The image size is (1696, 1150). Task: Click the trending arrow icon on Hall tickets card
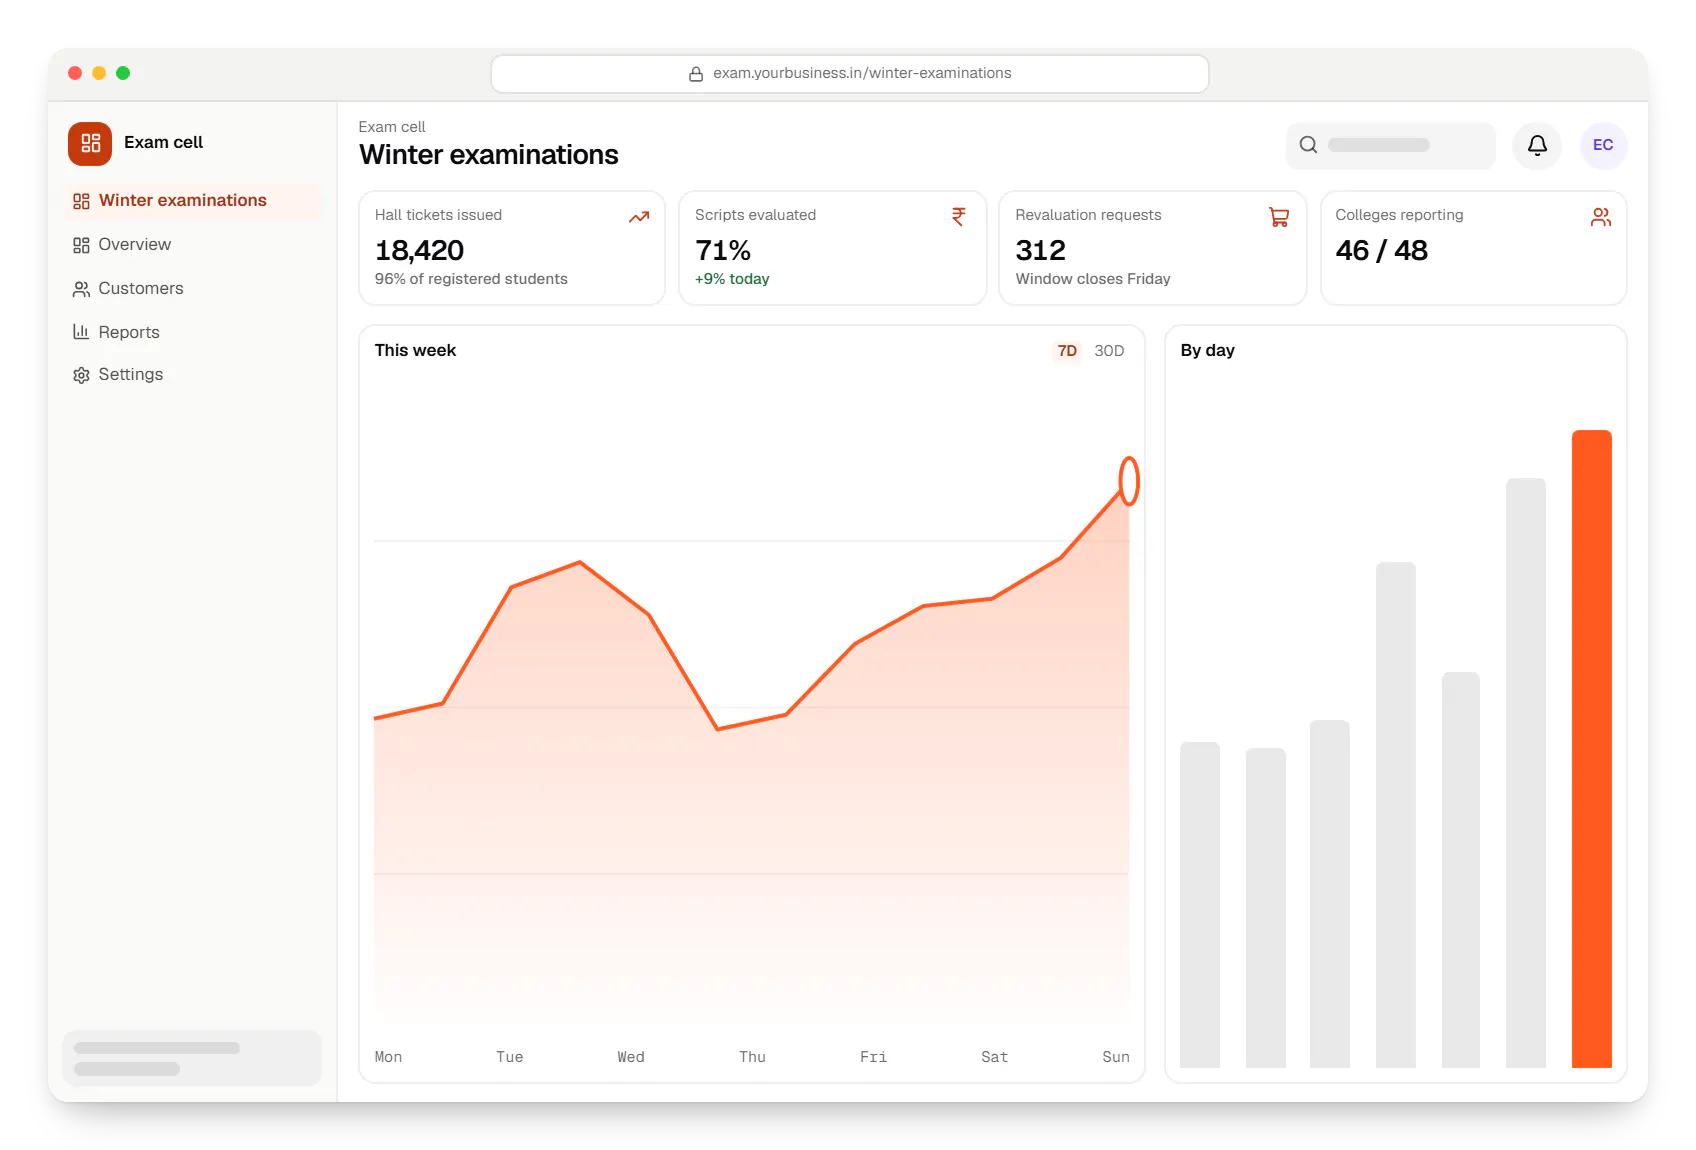coord(639,217)
